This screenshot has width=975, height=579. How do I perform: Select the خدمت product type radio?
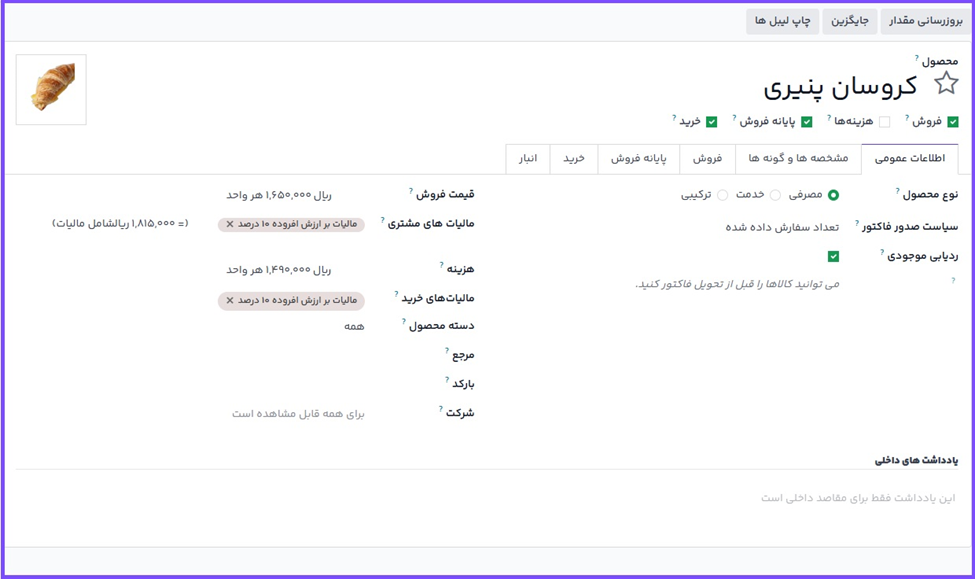pos(776,195)
